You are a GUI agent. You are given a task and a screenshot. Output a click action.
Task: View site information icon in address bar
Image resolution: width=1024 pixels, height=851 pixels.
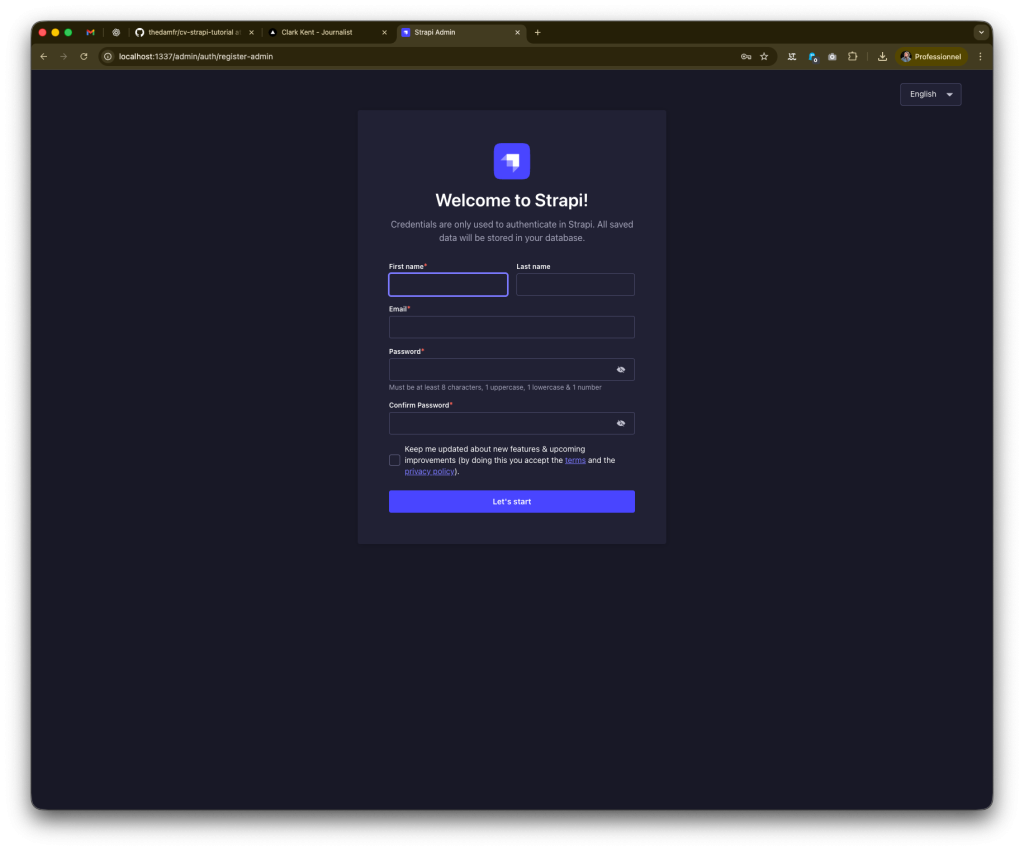108,57
